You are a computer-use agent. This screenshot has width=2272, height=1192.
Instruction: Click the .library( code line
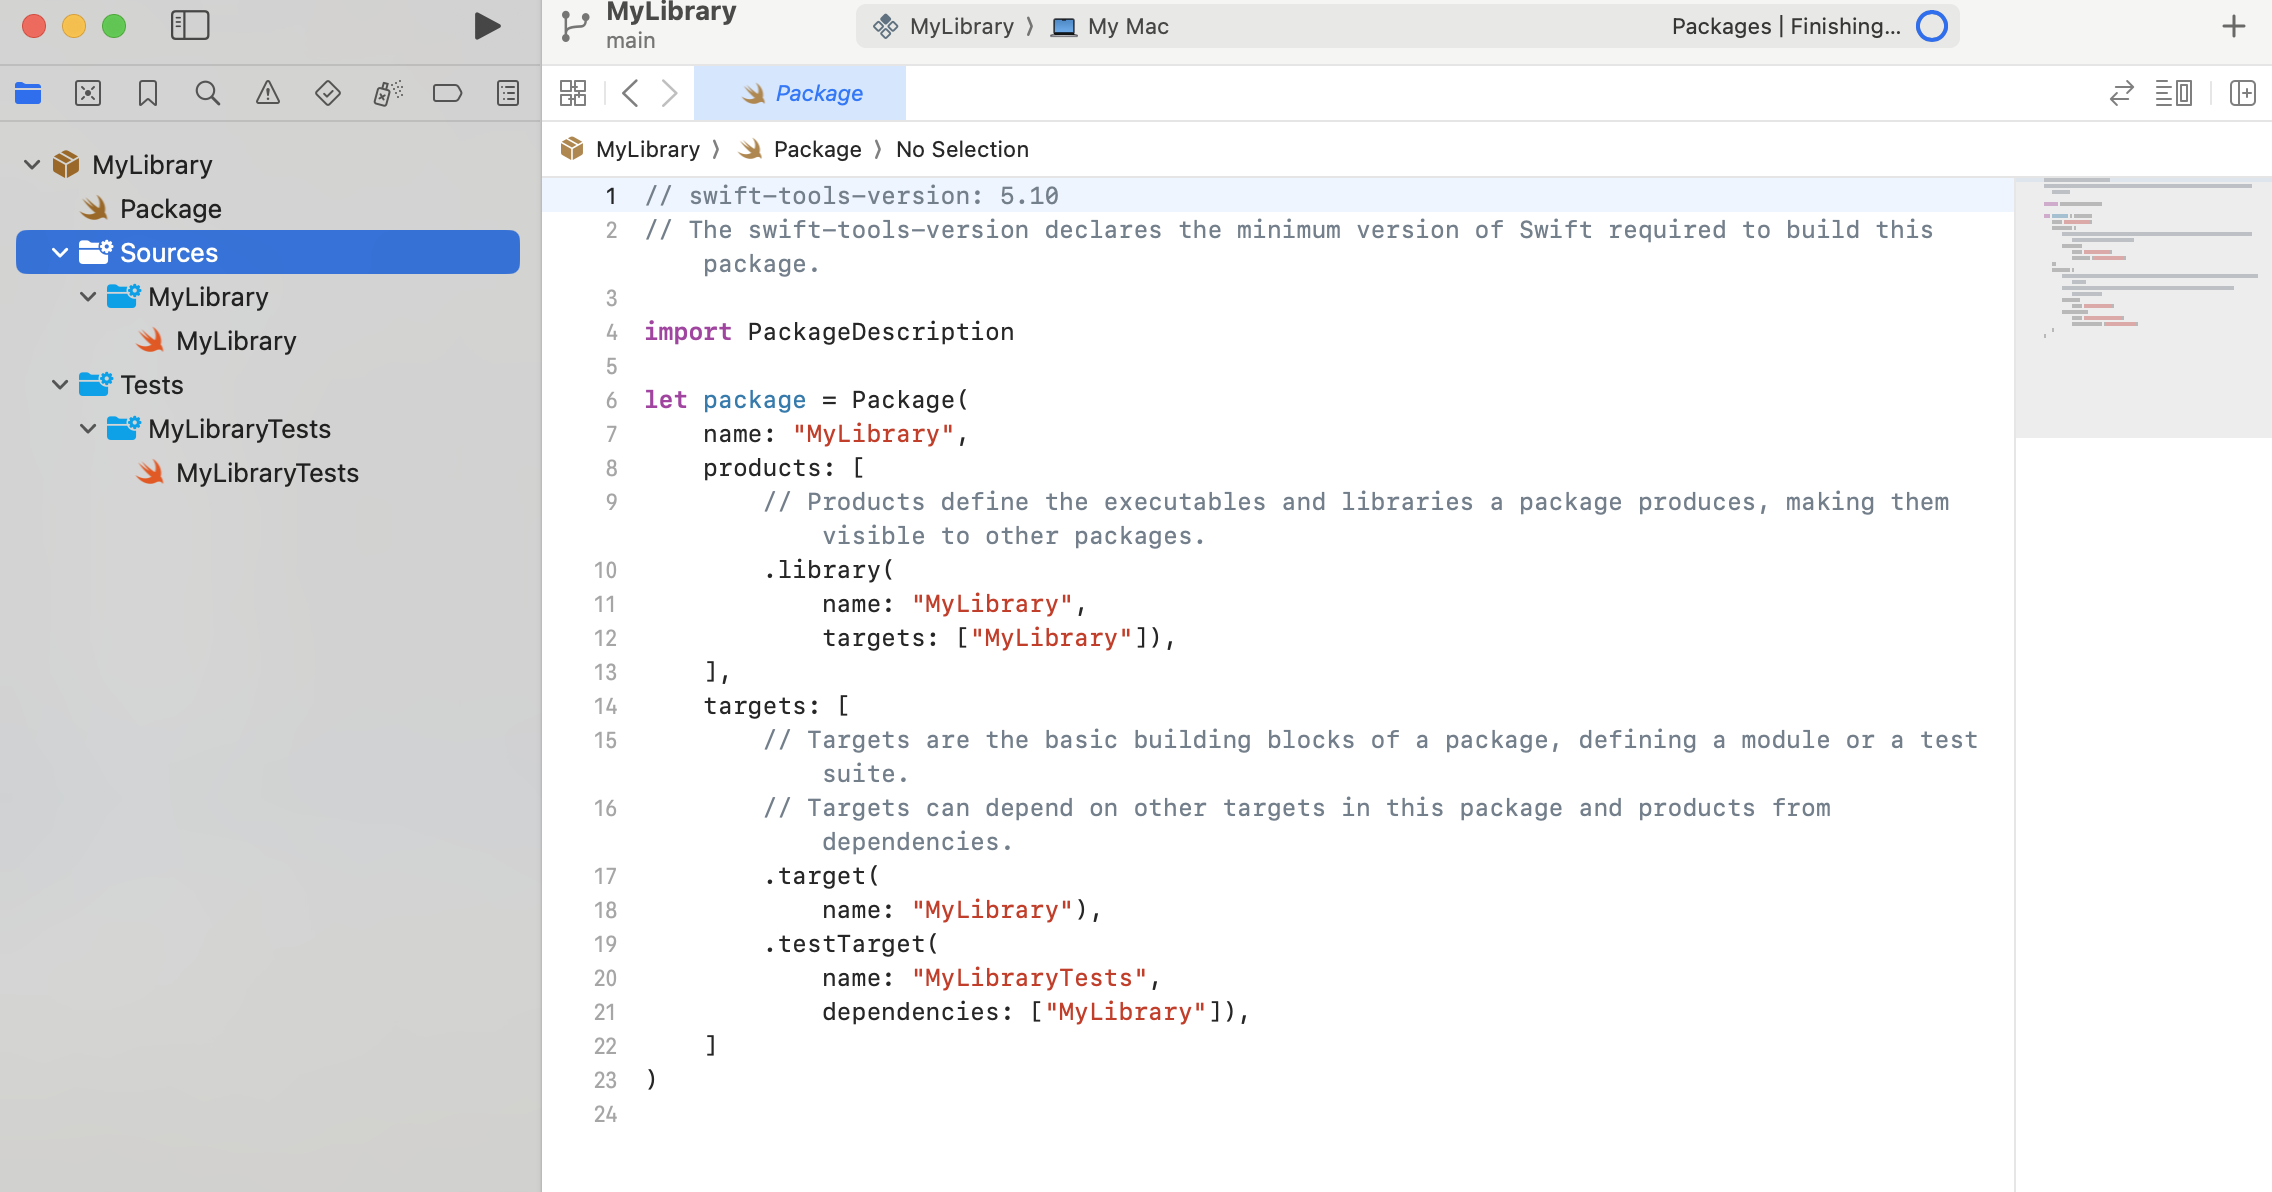tap(829, 569)
